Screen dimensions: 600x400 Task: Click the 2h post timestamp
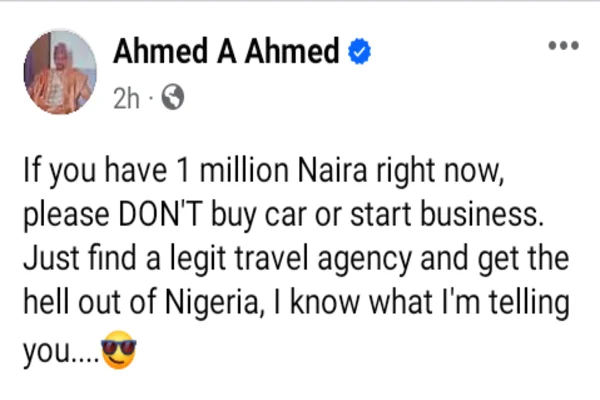pyautogui.click(x=128, y=99)
